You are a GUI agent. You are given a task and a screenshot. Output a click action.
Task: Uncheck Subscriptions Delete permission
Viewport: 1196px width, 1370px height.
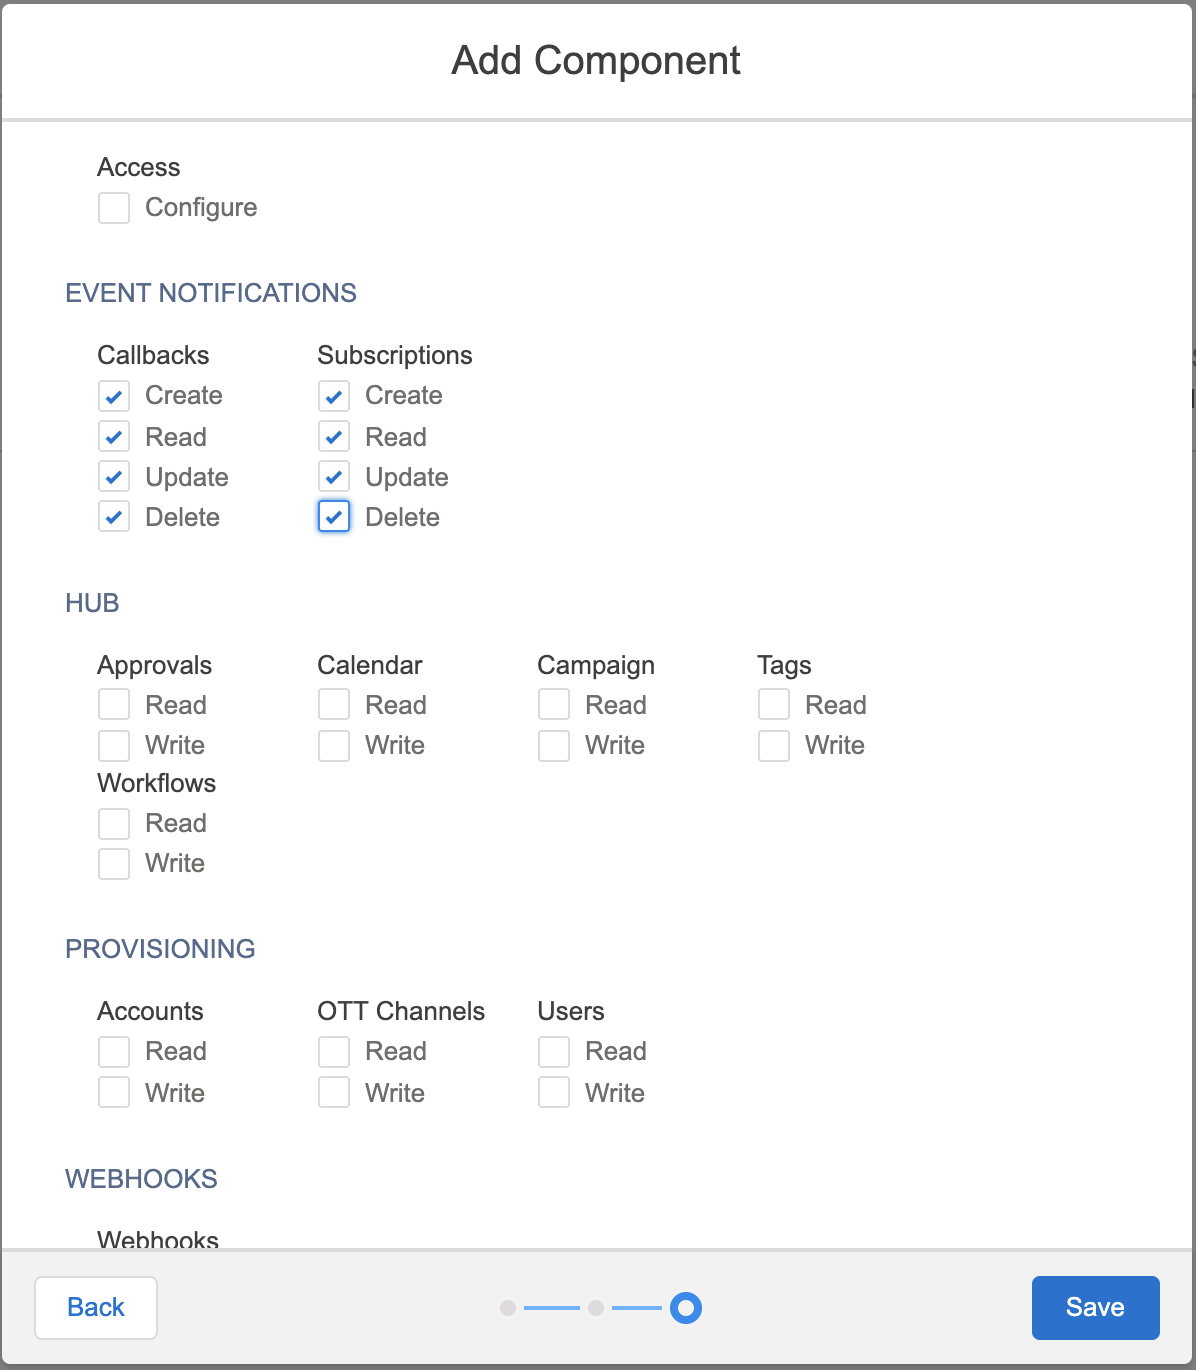[x=334, y=517]
